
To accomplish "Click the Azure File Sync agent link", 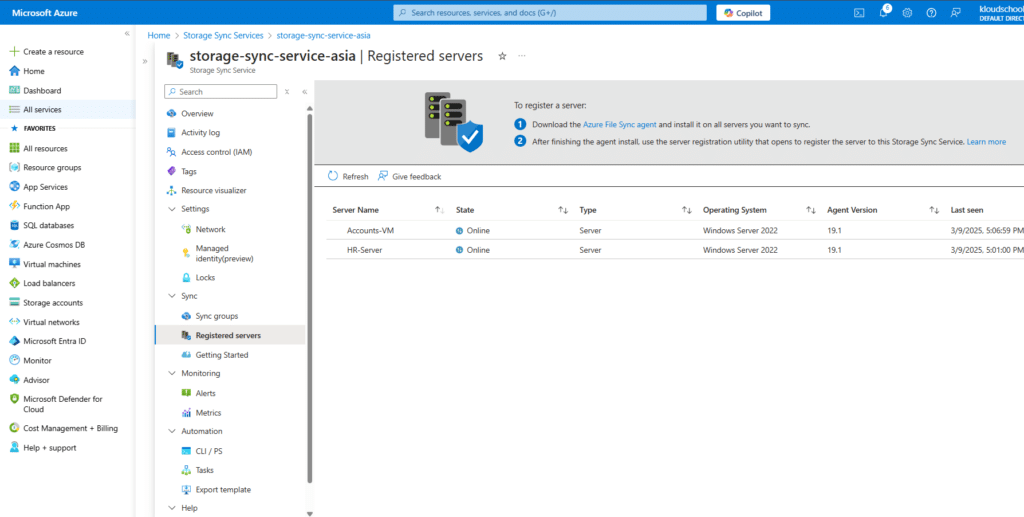I will click(619, 125).
